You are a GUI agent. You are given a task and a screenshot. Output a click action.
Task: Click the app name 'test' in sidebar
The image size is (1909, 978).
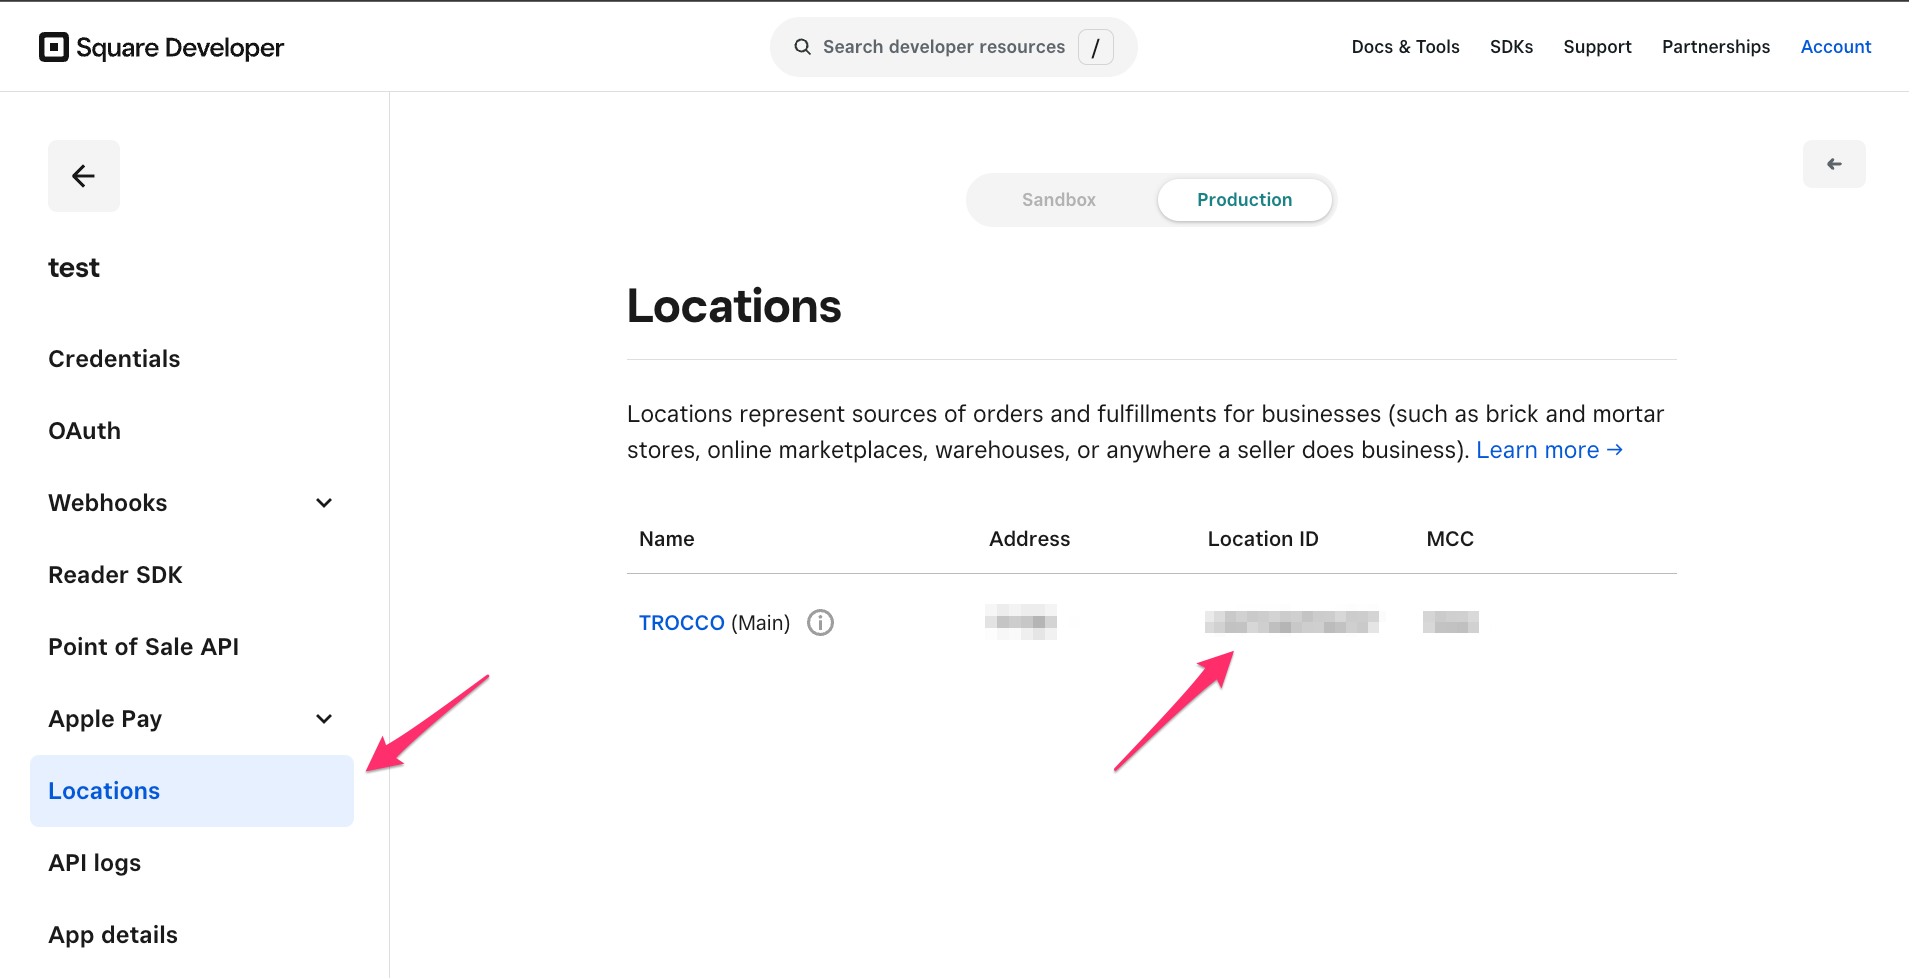coord(74,268)
